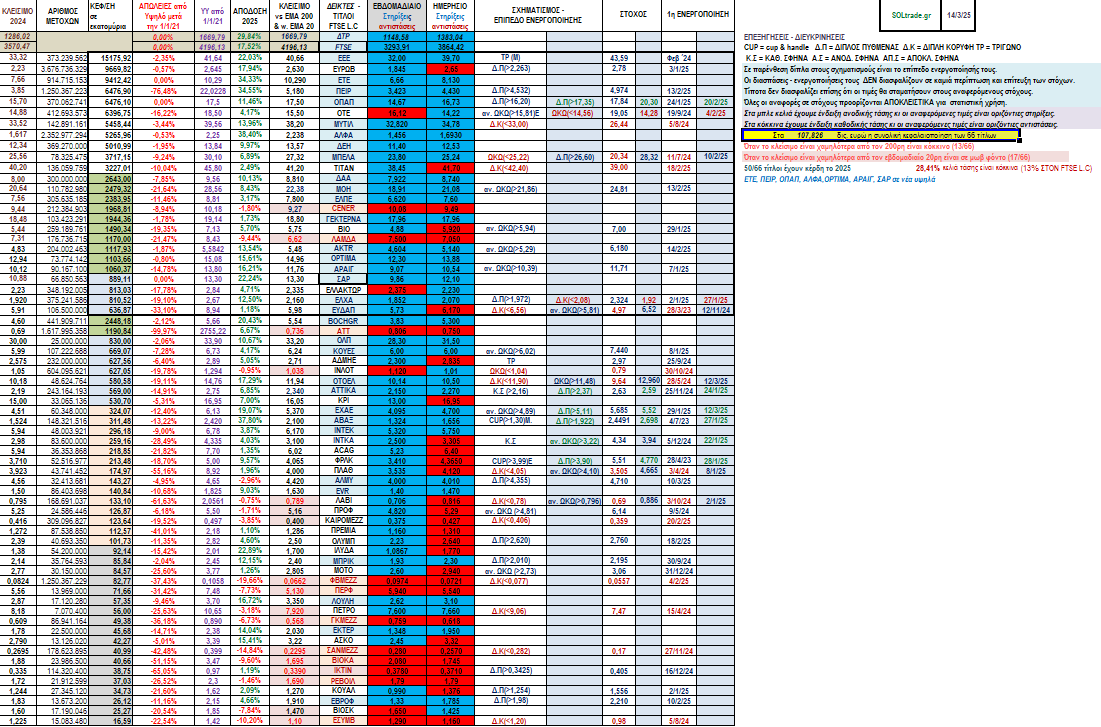Click the ΙΚΤΙΝ ticker cell
Screen dimensions: 1101x727
344,672
